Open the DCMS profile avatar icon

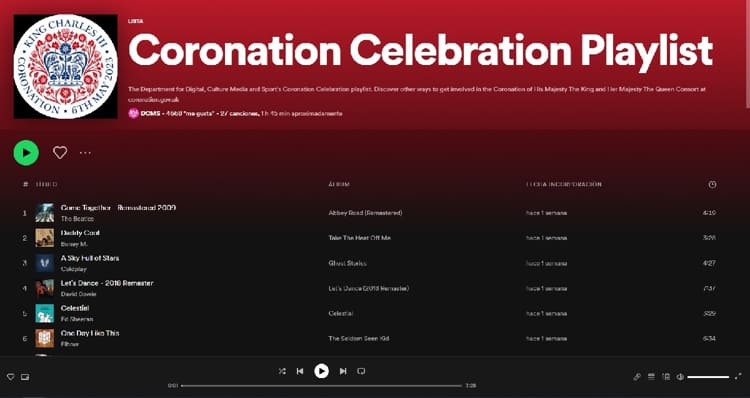pyautogui.click(x=133, y=113)
